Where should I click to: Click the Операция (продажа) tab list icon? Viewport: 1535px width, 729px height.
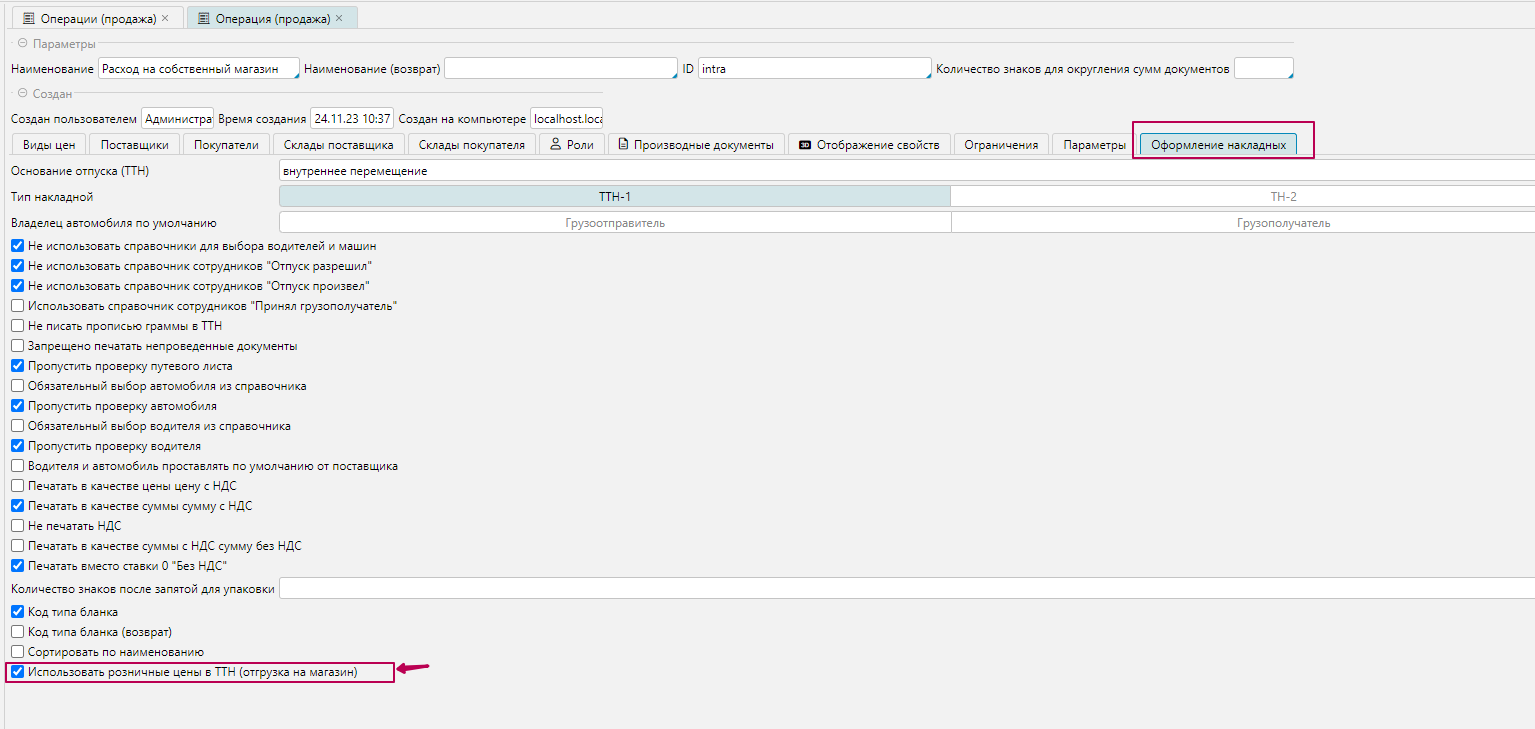(203, 19)
